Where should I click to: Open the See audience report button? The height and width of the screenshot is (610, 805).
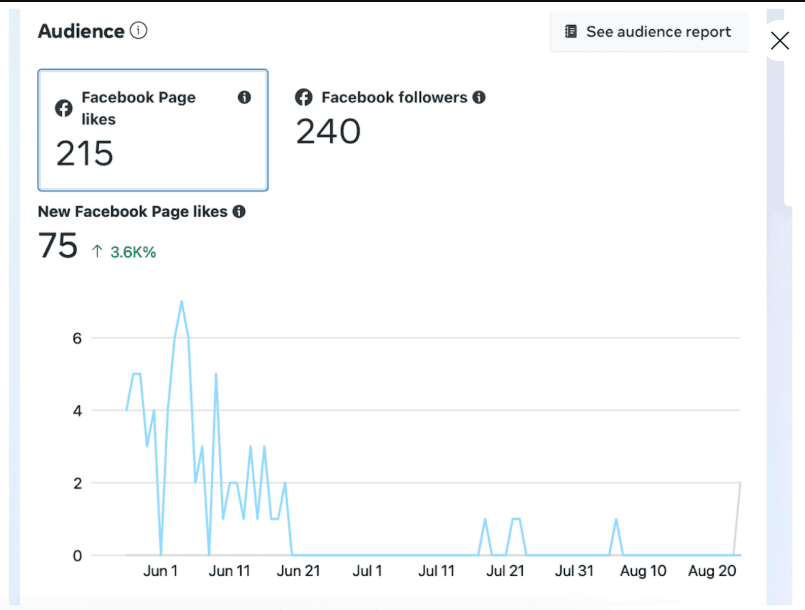(x=649, y=32)
